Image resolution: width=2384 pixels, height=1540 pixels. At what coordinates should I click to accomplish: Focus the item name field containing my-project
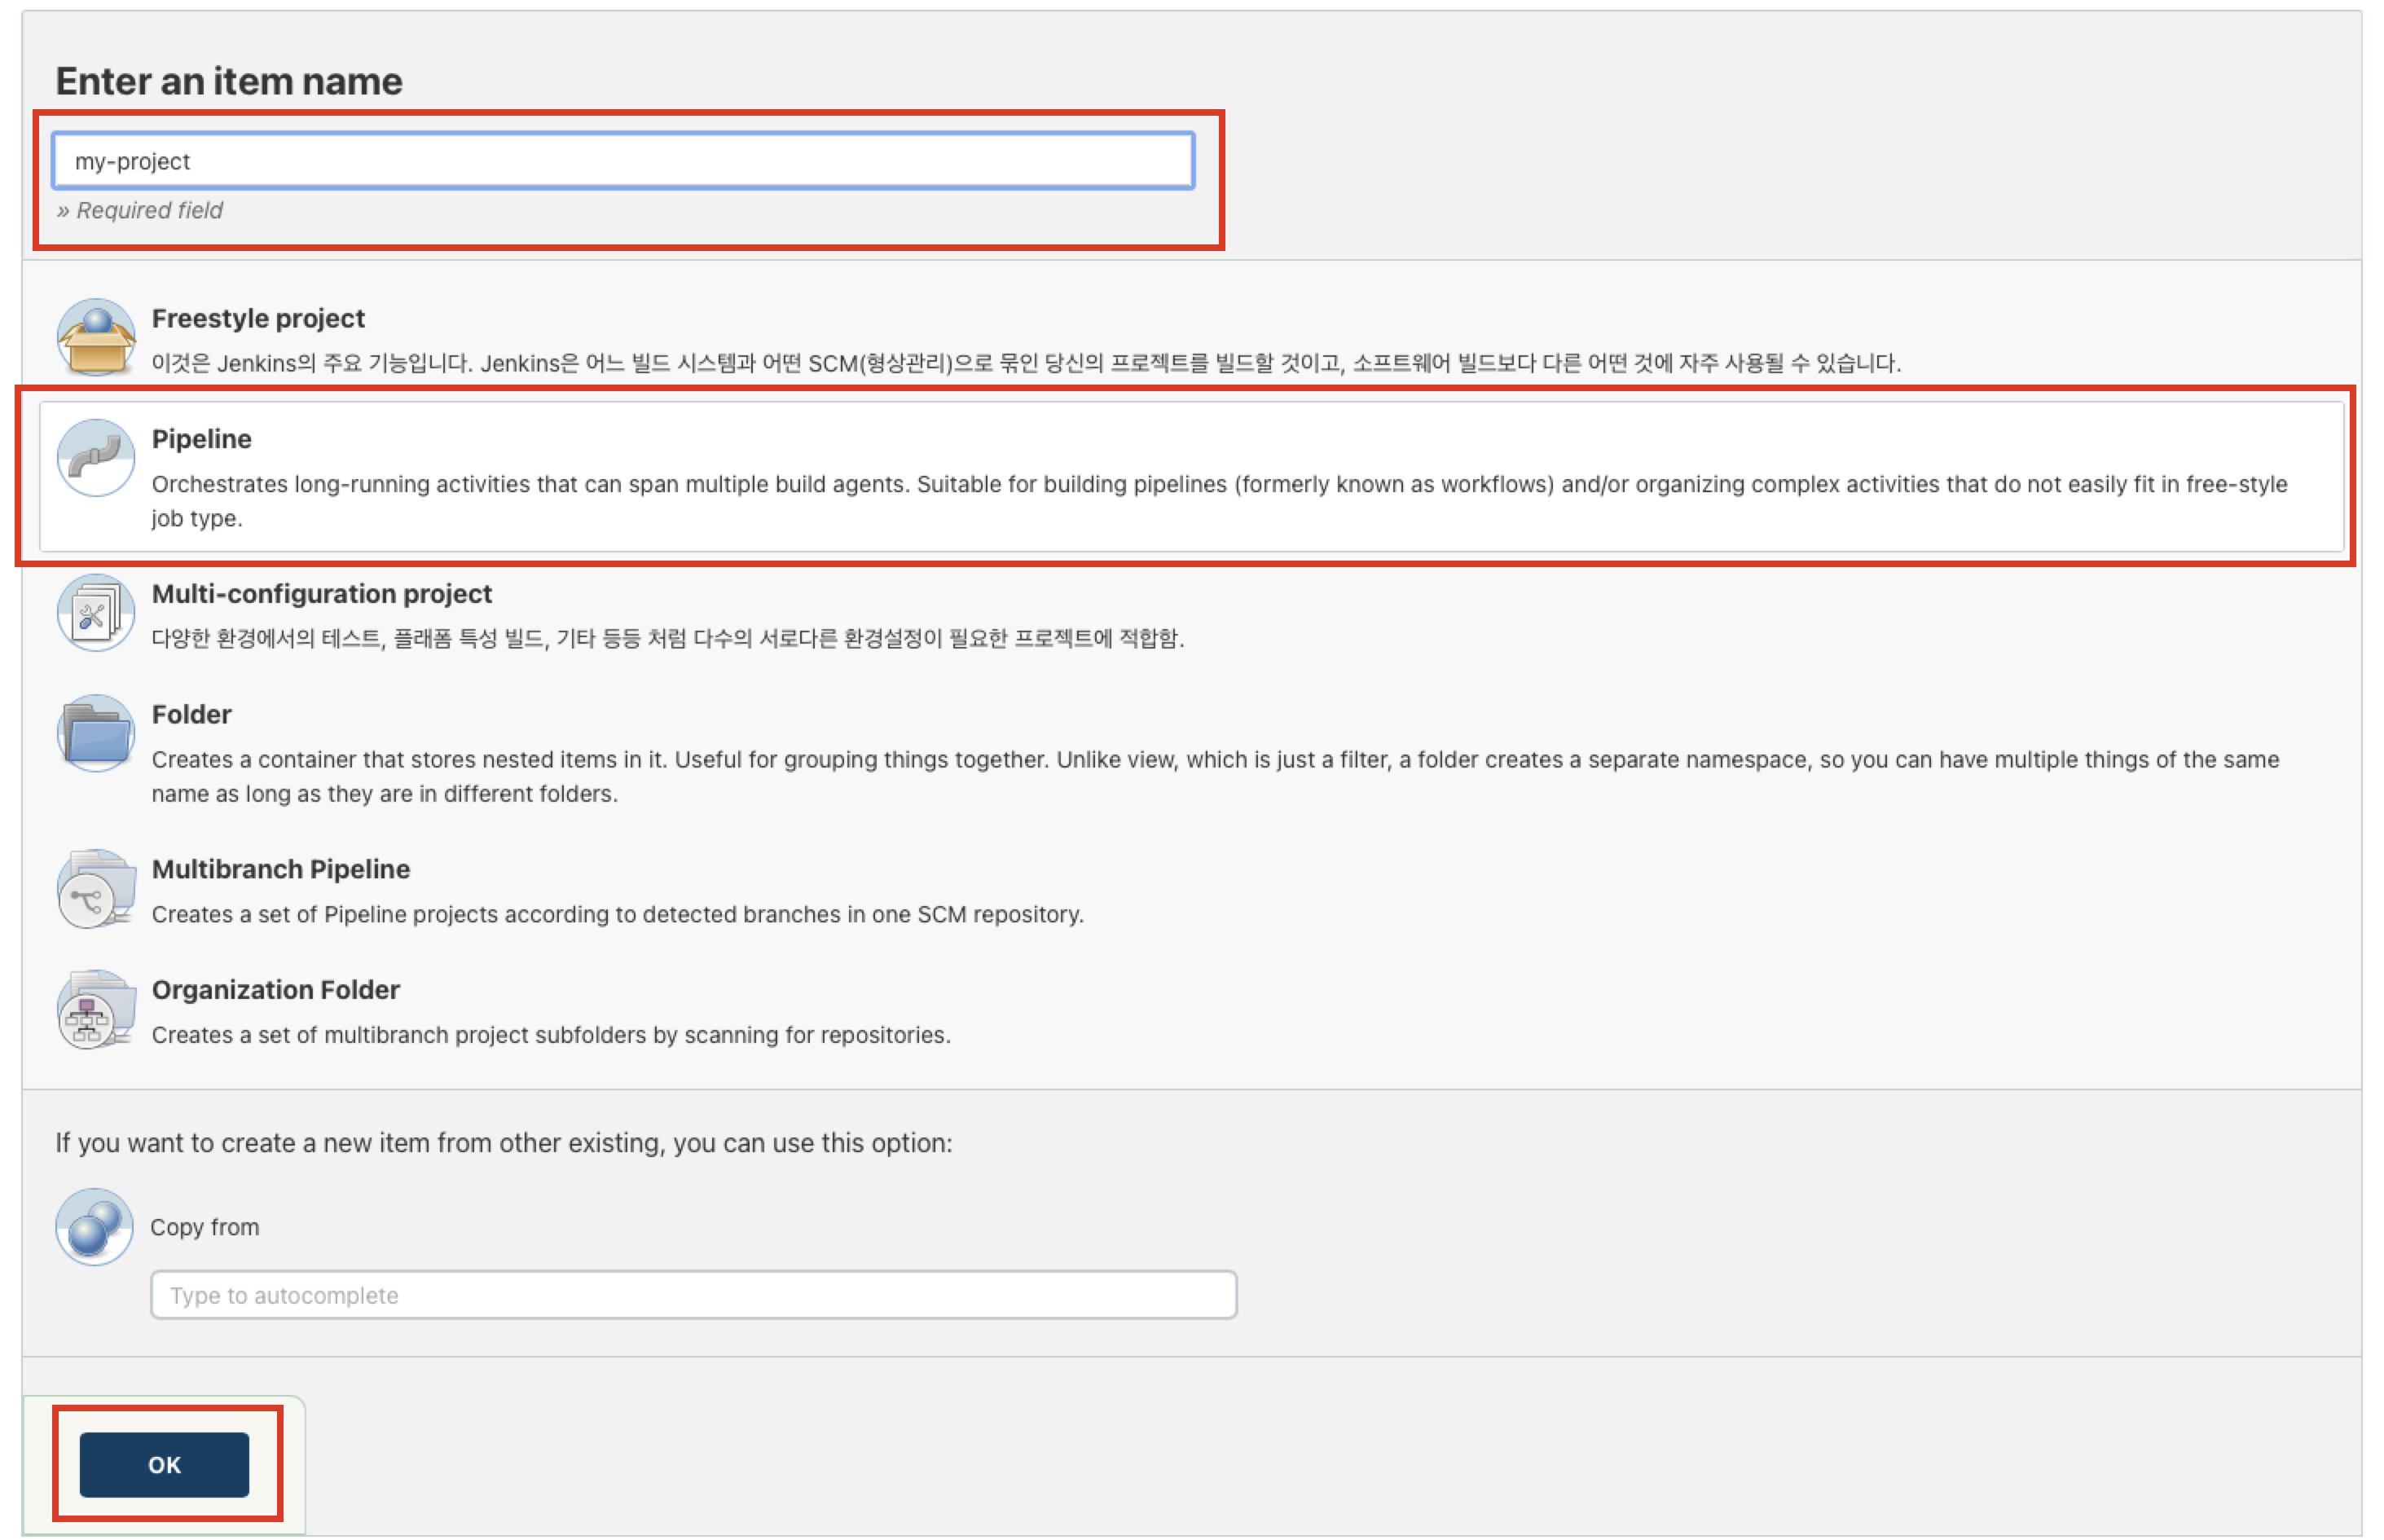coord(623,161)
